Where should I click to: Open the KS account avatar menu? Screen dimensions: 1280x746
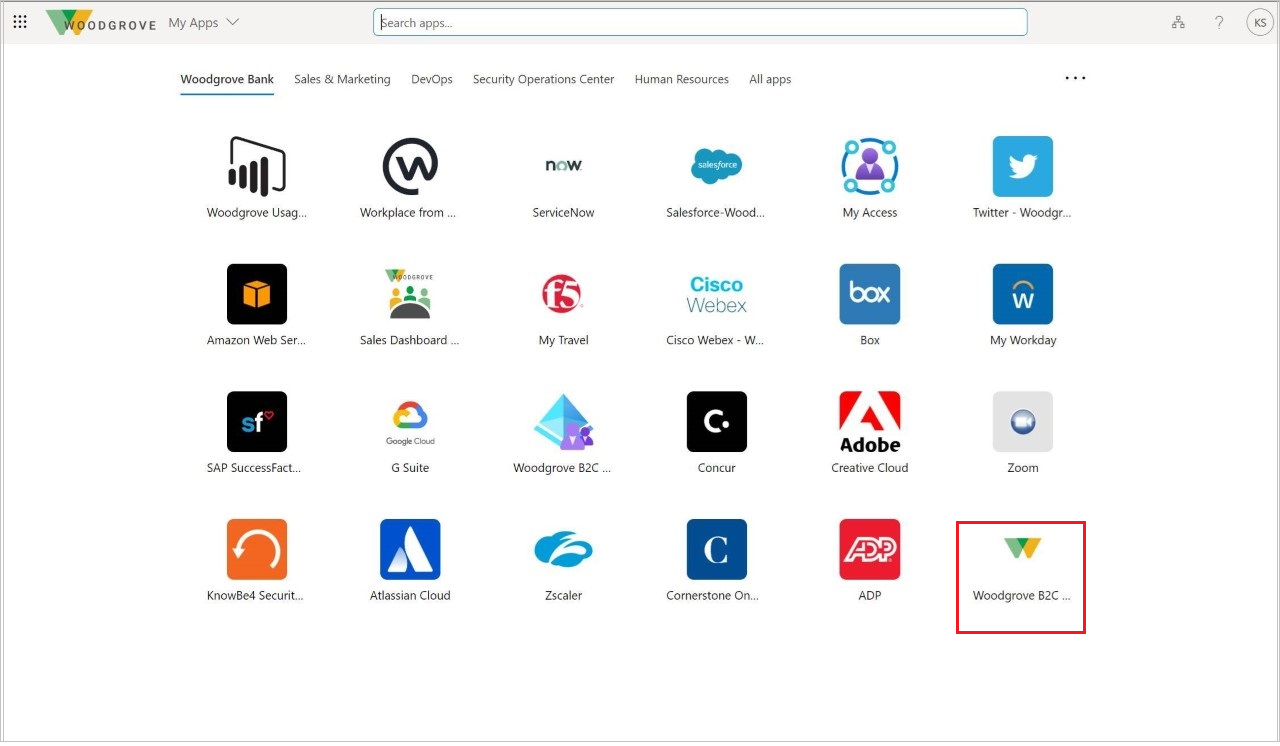1259,21
